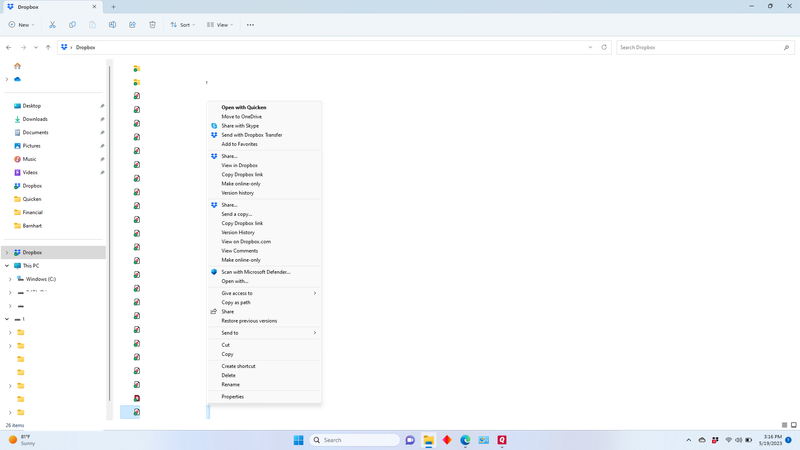Click the Windows Start button
Image resolution: width=800 pixels, height=450 pixels.
[x=298, y=440]
